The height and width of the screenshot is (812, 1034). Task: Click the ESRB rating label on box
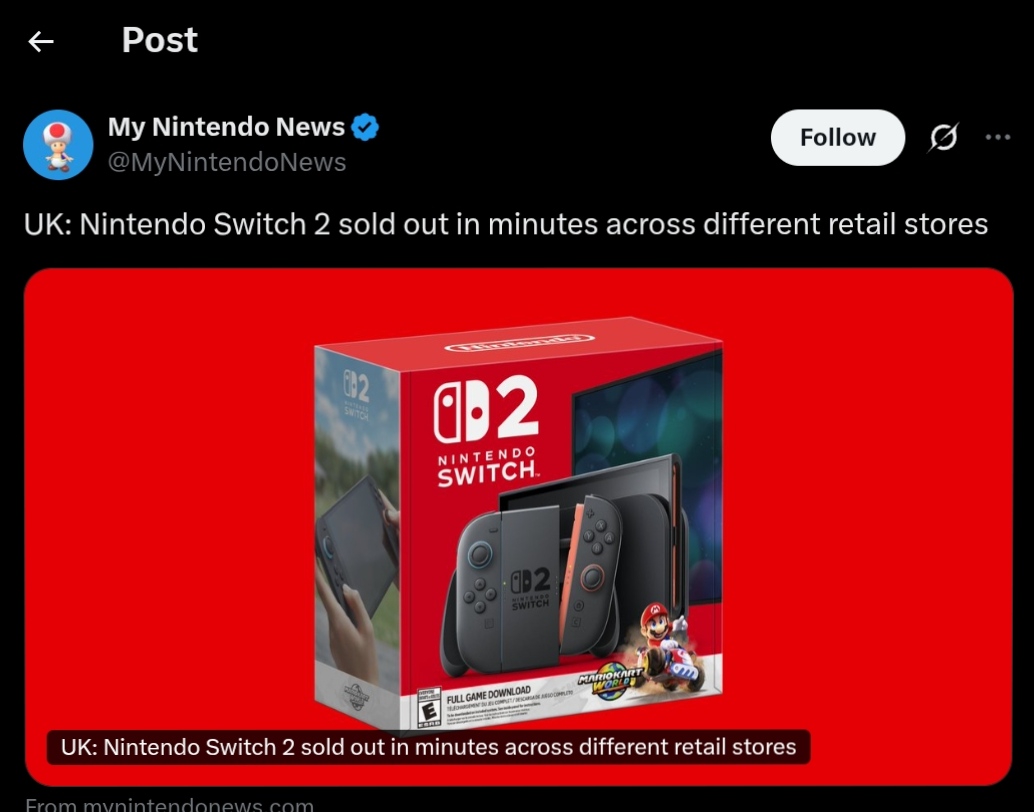coord(429,707)
